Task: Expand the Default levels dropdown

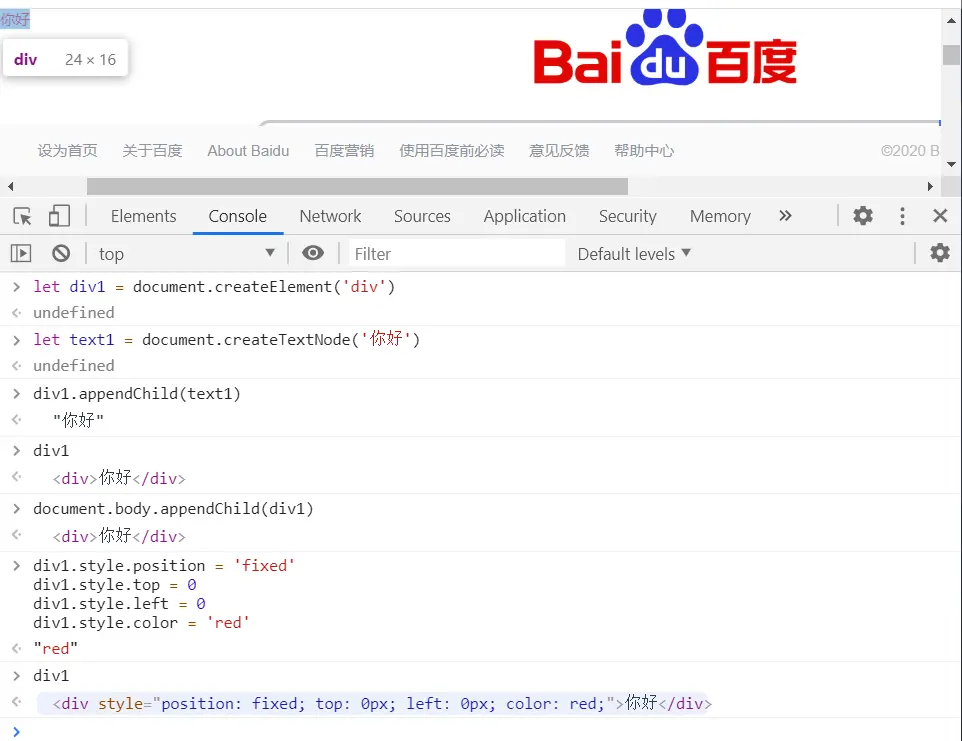Action: [x=634, y=253]
